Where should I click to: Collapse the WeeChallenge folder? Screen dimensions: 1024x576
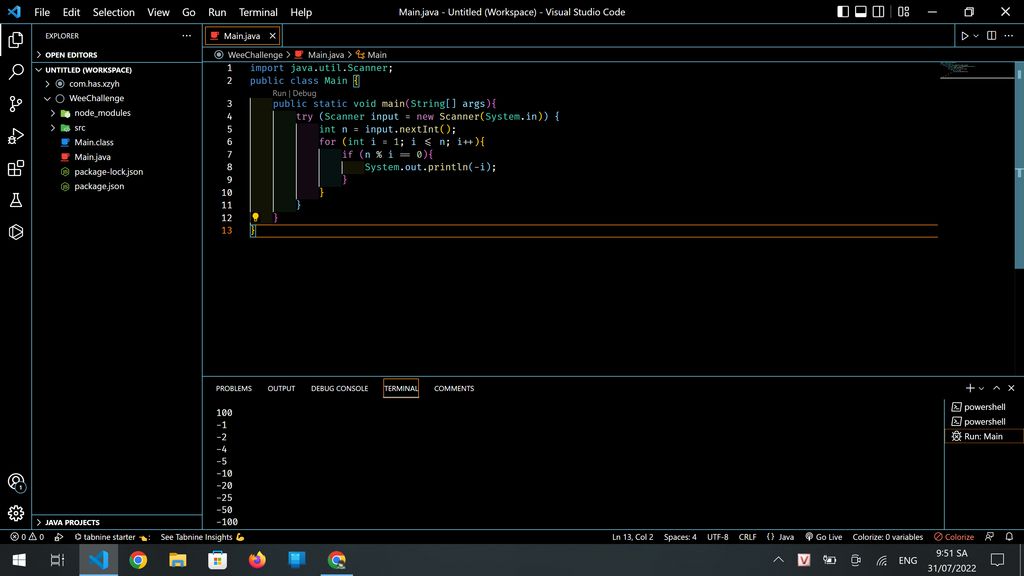pos(96,98)
